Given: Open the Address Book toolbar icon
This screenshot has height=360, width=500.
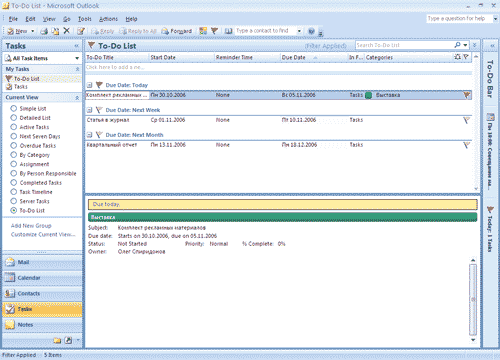Looking at the screenshot, I should (228, 31).
